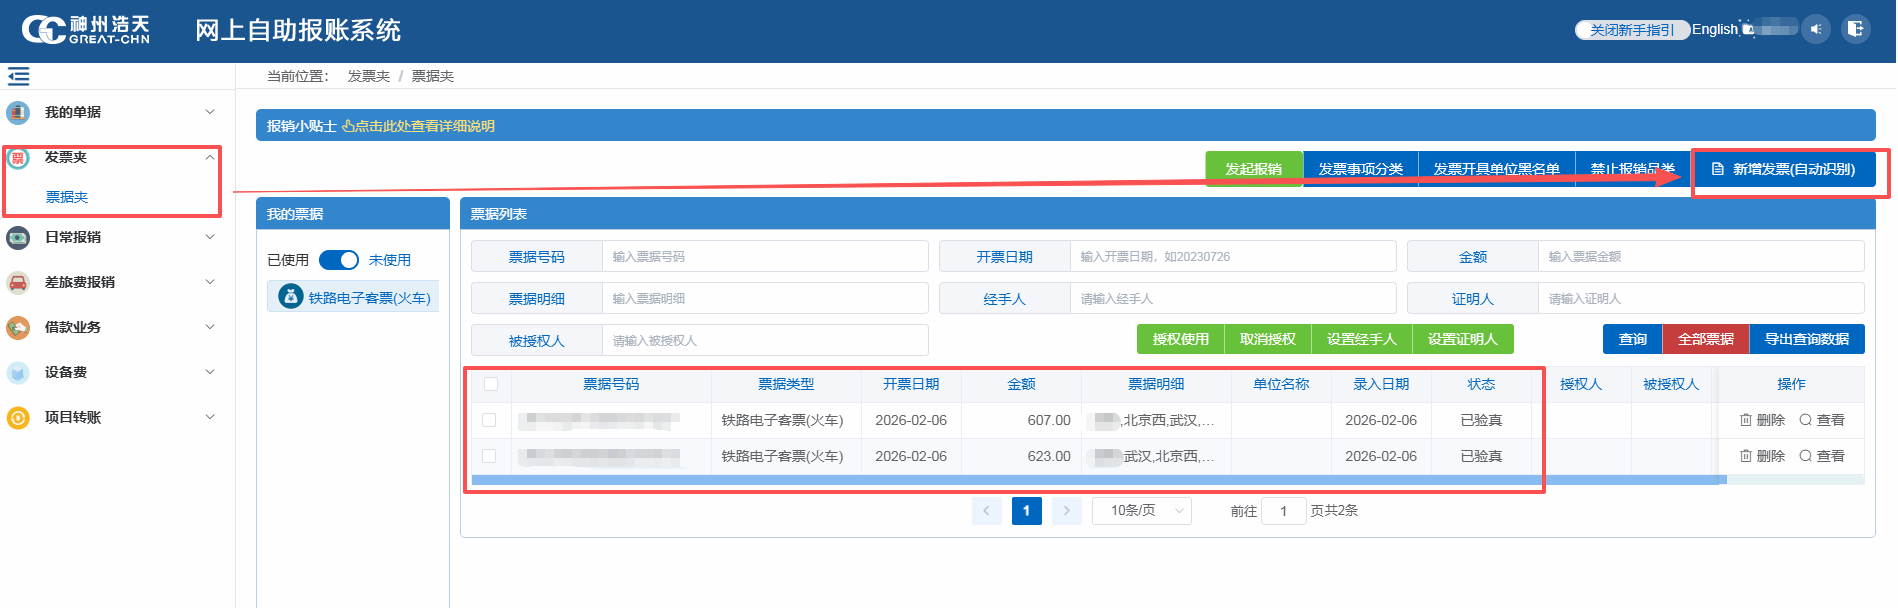
Task: Click the 新增发票(自动识别) button
Action: tap(1783, 169)
